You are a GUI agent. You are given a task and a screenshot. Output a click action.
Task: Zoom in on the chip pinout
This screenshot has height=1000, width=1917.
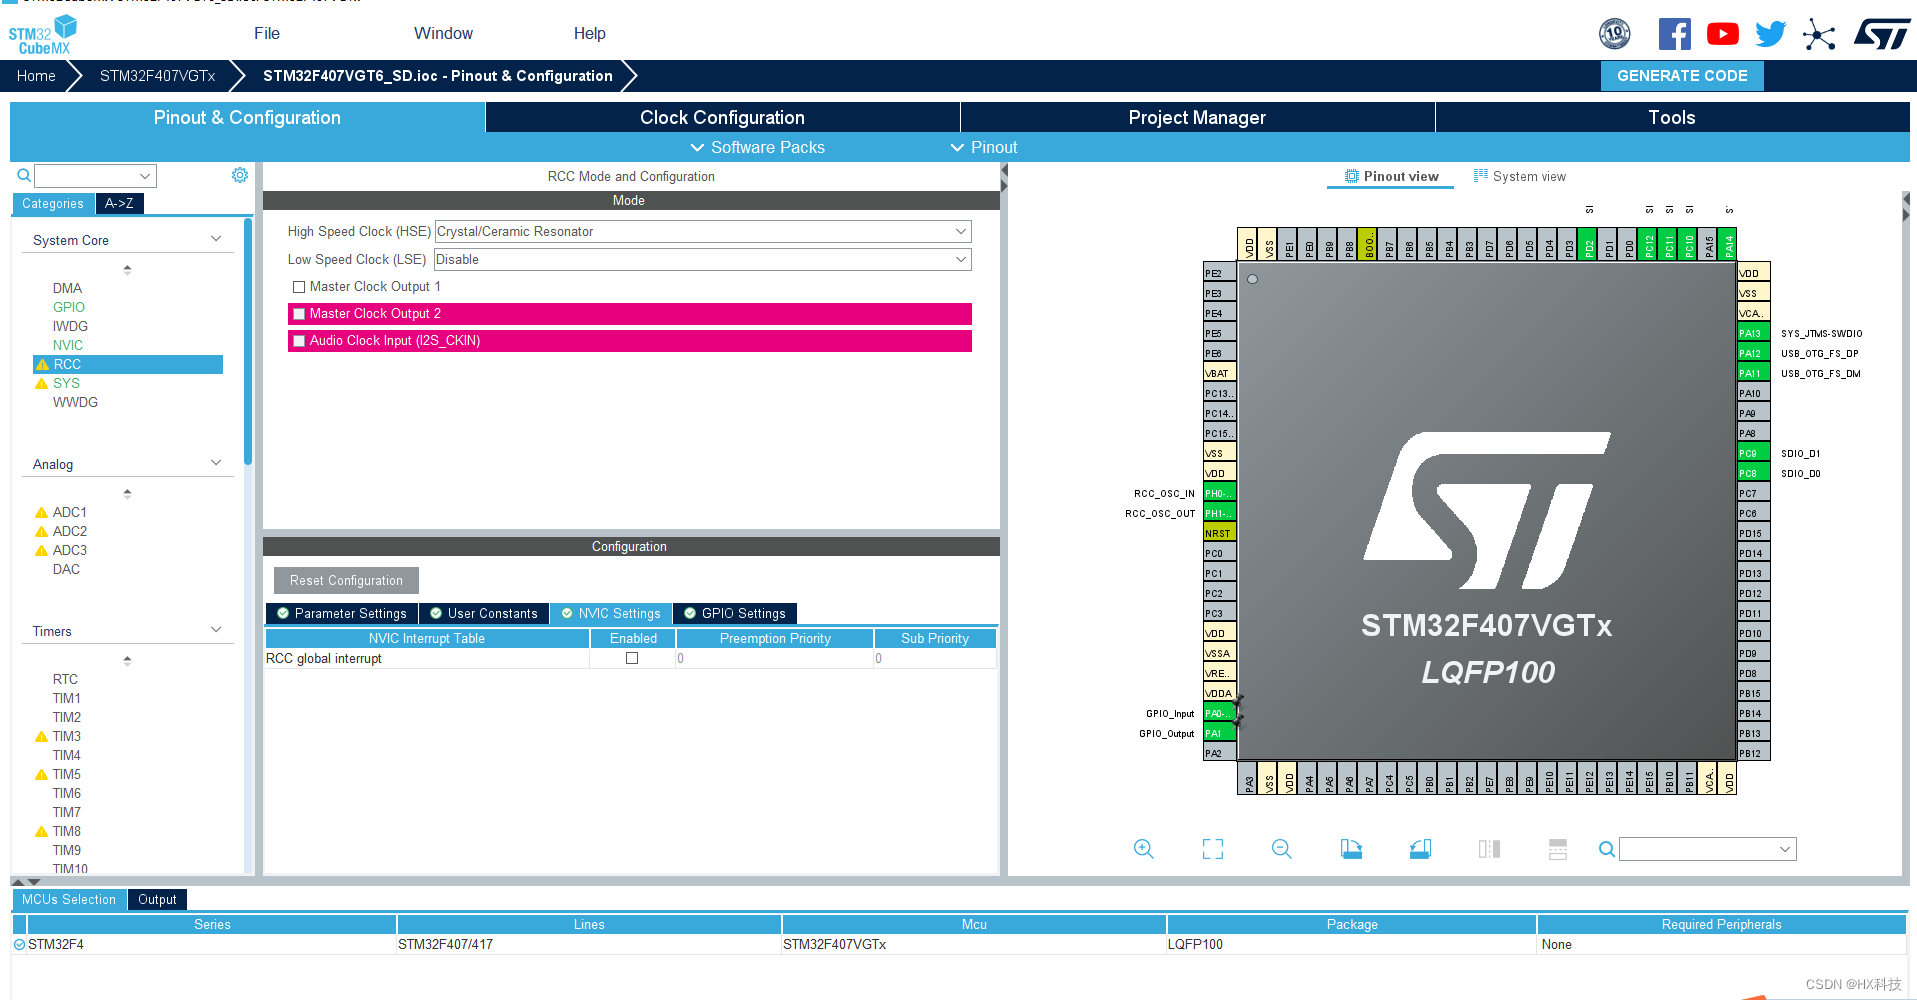[1144, 849]
